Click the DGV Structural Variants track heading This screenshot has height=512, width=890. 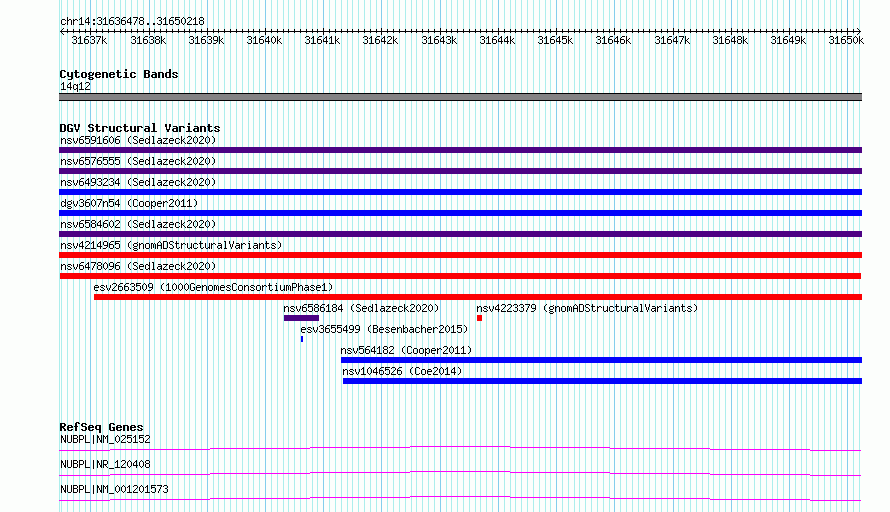(x=140, y=128)
